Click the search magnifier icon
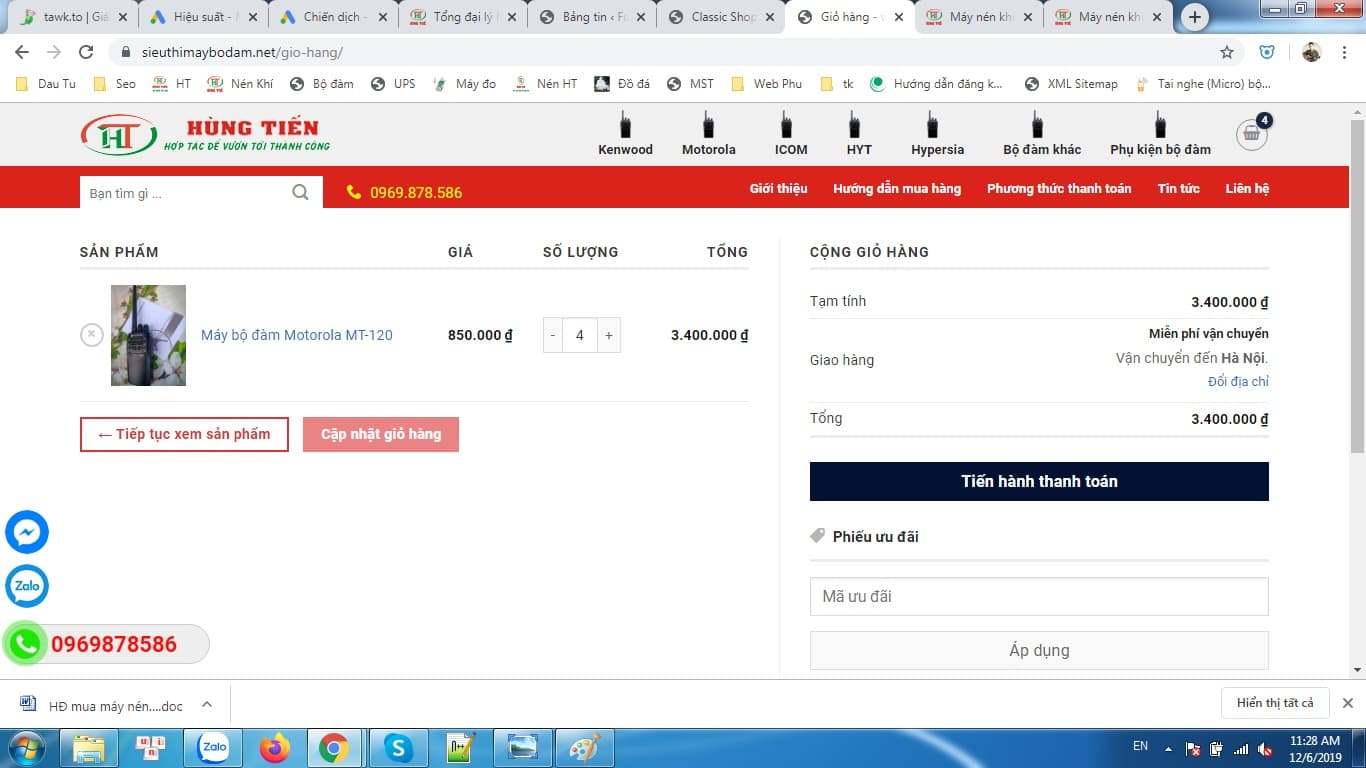Viewport: 1366px width, 768px height. [300, 193]
